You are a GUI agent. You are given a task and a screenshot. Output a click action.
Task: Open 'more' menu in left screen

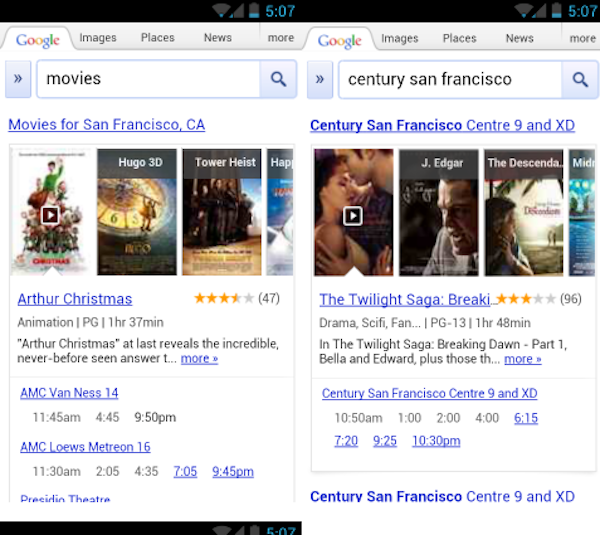tap(281, 38)
